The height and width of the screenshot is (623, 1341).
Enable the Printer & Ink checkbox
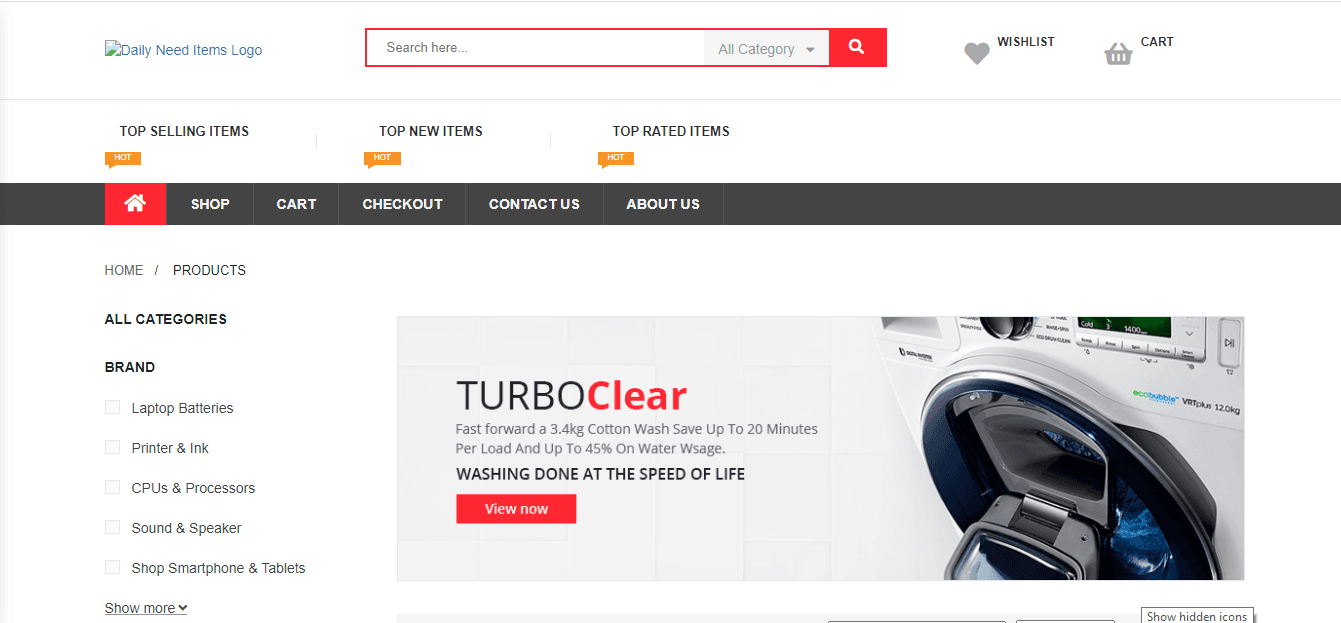point(112,447)
